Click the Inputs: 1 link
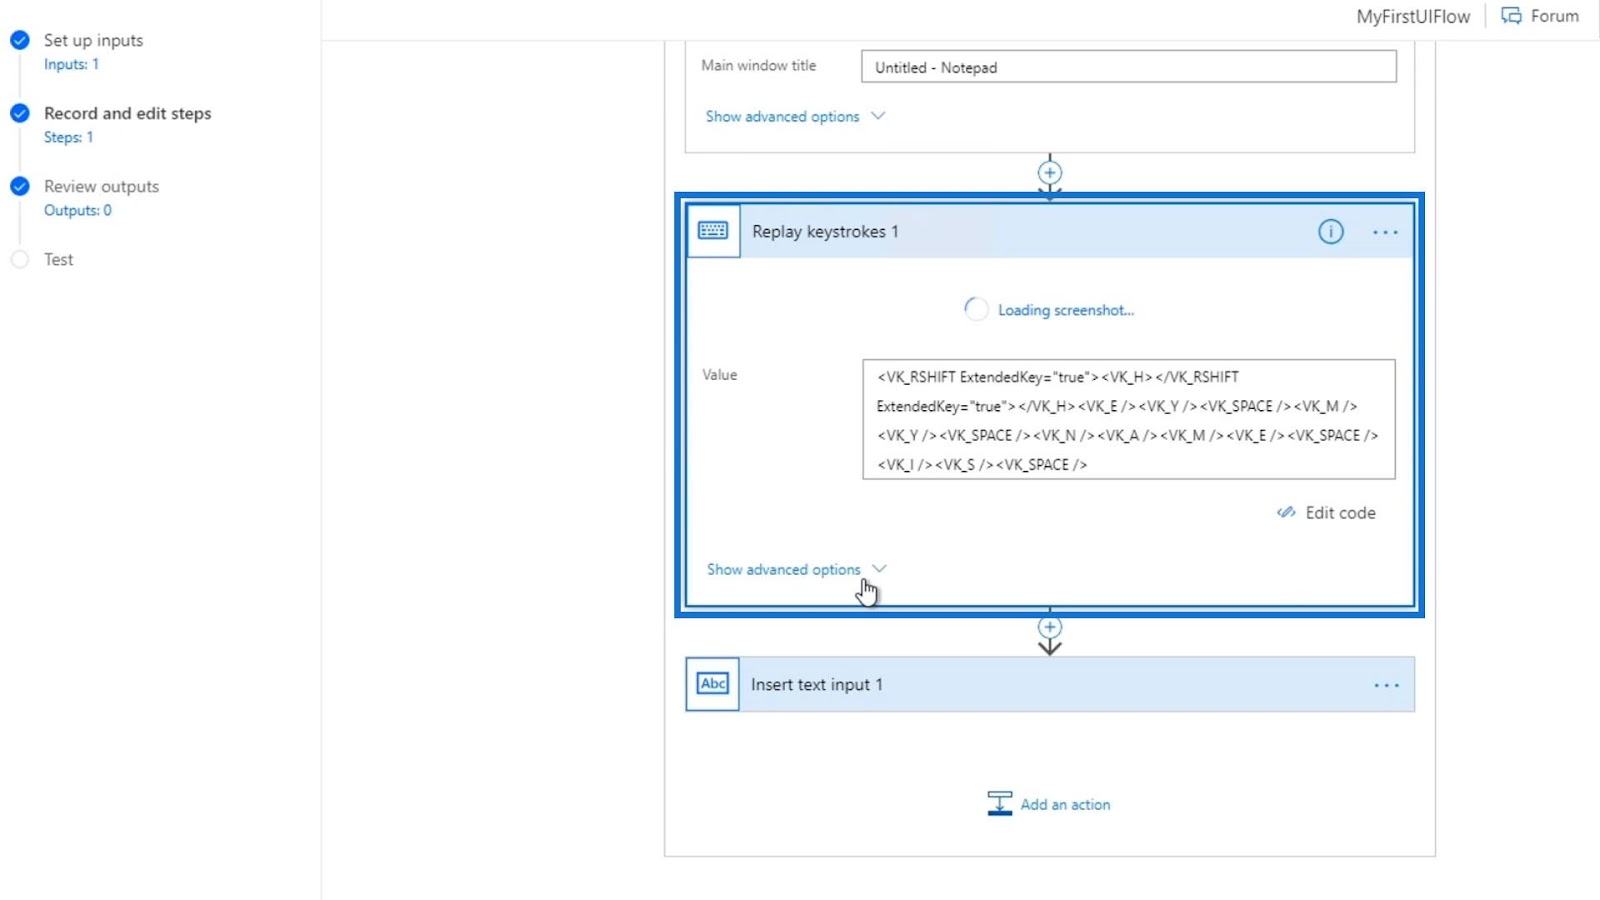The image size is (1600, 900). [71, 64]
